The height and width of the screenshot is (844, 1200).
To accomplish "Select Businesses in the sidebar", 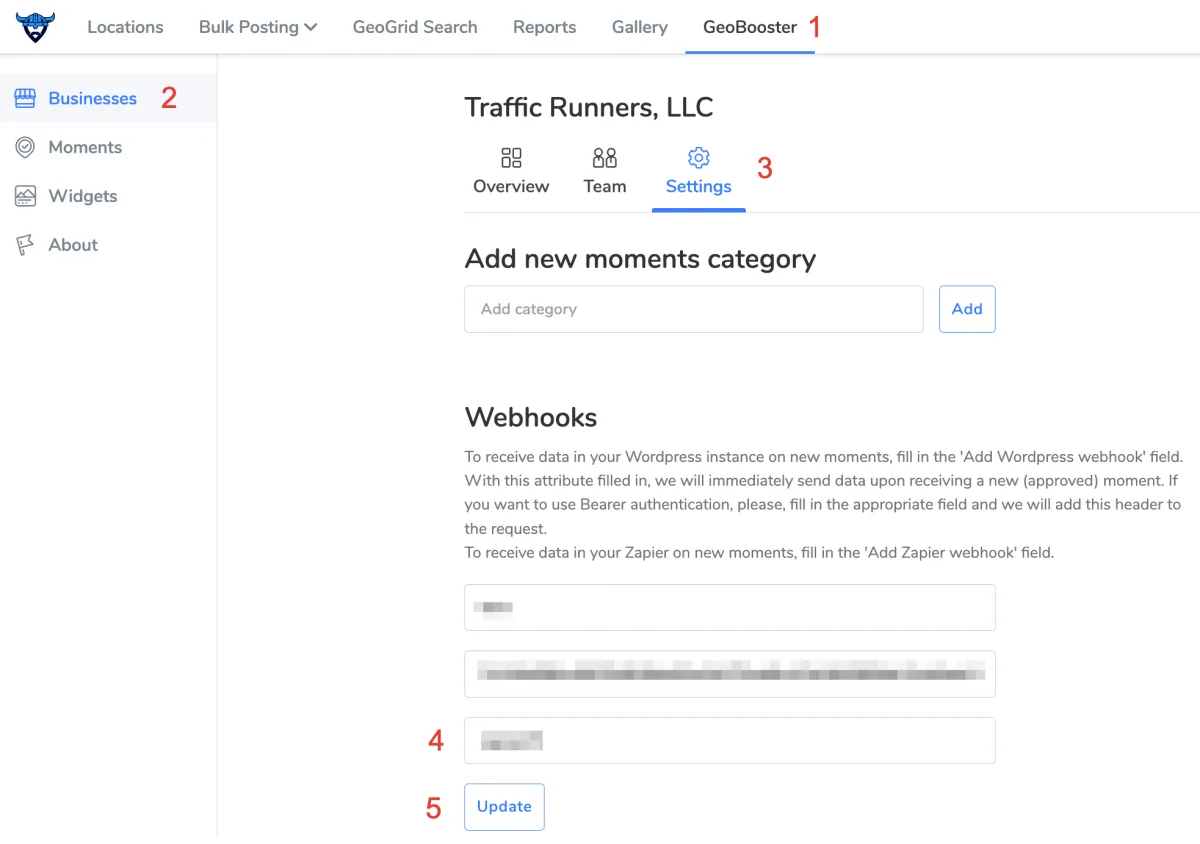I will click(93, 98).
